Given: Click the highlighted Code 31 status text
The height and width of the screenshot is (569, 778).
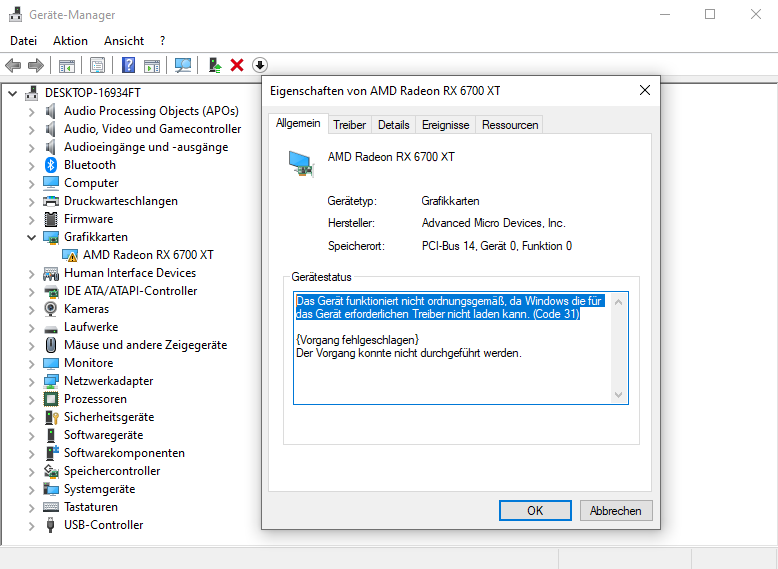Looking at the screenshot, I should (450, 308).
